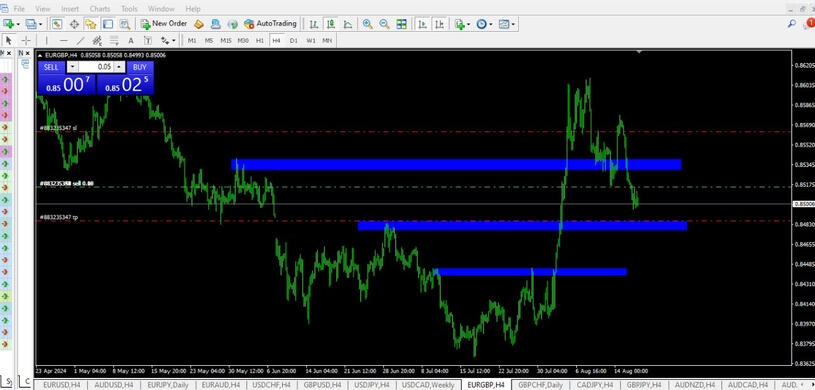Toggle the Navigator panel star-folder icon

(x=91, y=24)
